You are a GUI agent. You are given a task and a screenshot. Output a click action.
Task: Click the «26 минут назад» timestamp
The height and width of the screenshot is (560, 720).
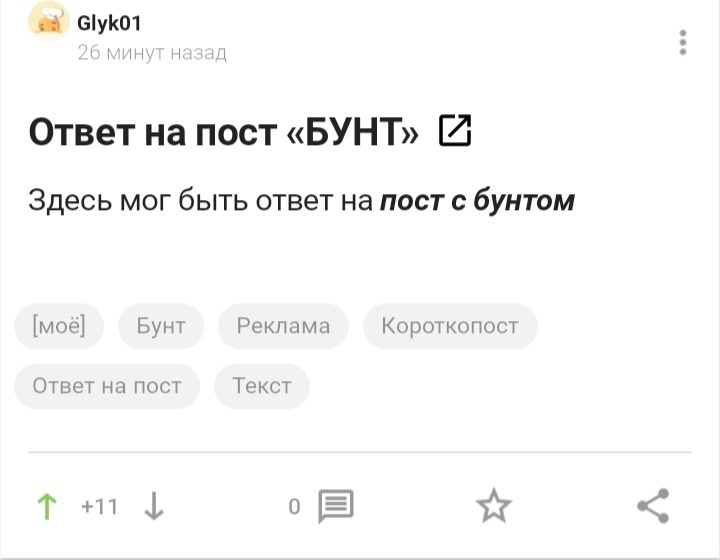[152, 53]
